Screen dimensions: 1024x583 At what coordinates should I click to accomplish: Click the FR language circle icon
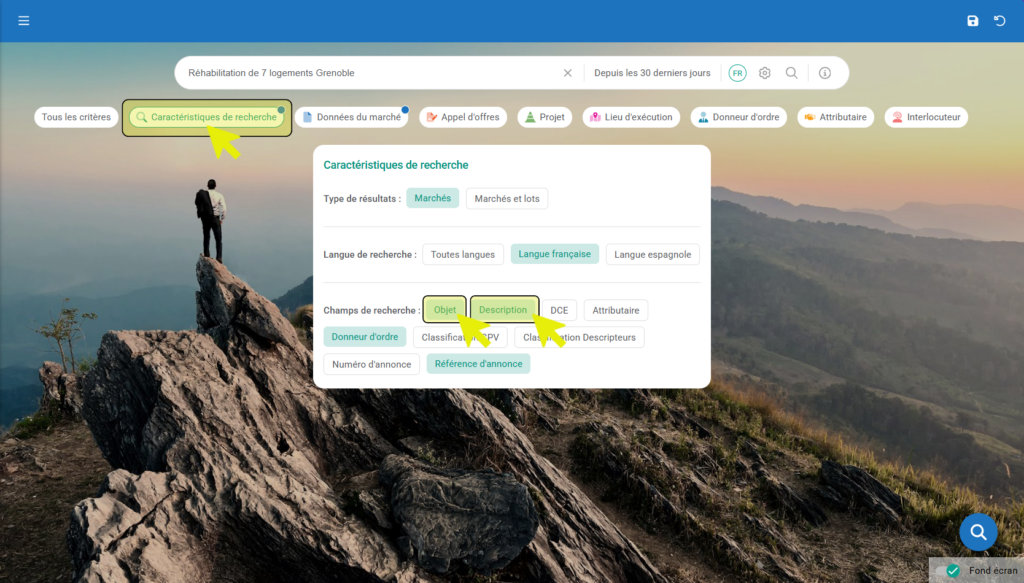(x=737, y=73)
